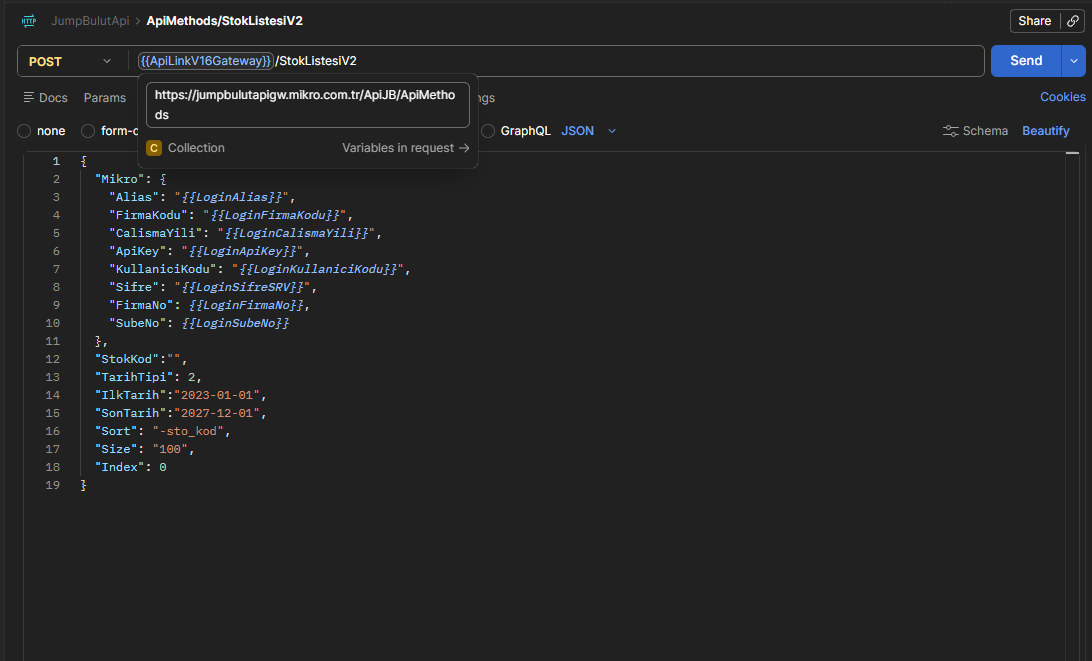Open the Cookies link
Image resolution: width=1092 pixels, height=661 pixels.
click(x=1062, y=97)
